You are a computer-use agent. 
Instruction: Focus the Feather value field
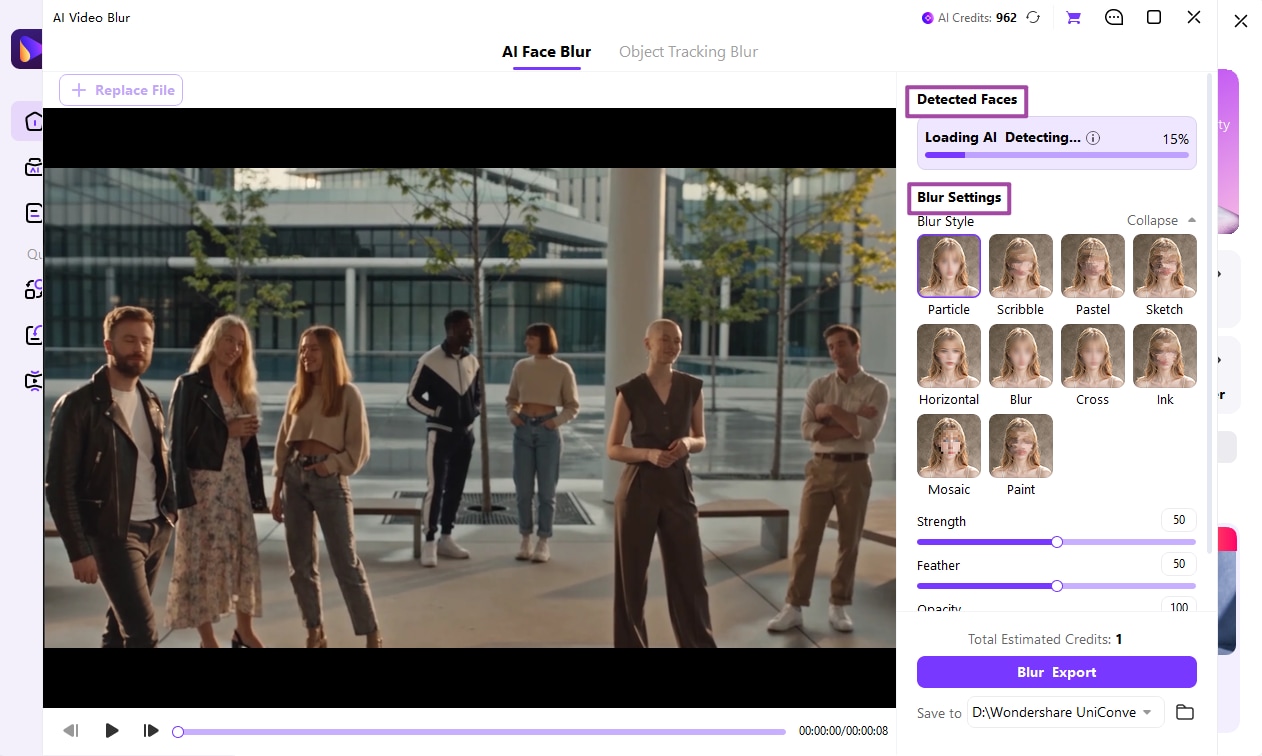tap(1179, 564)
